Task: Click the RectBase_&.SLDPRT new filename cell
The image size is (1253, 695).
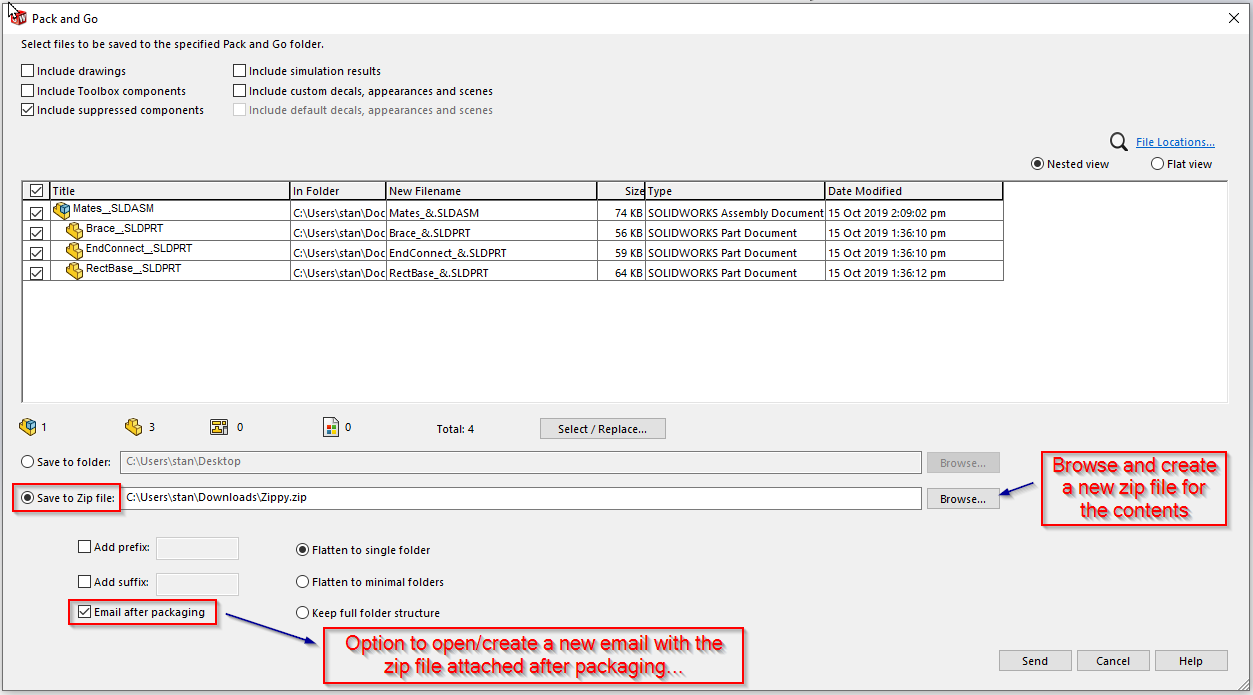Action: pyautogui.click(x=491, y=273)
